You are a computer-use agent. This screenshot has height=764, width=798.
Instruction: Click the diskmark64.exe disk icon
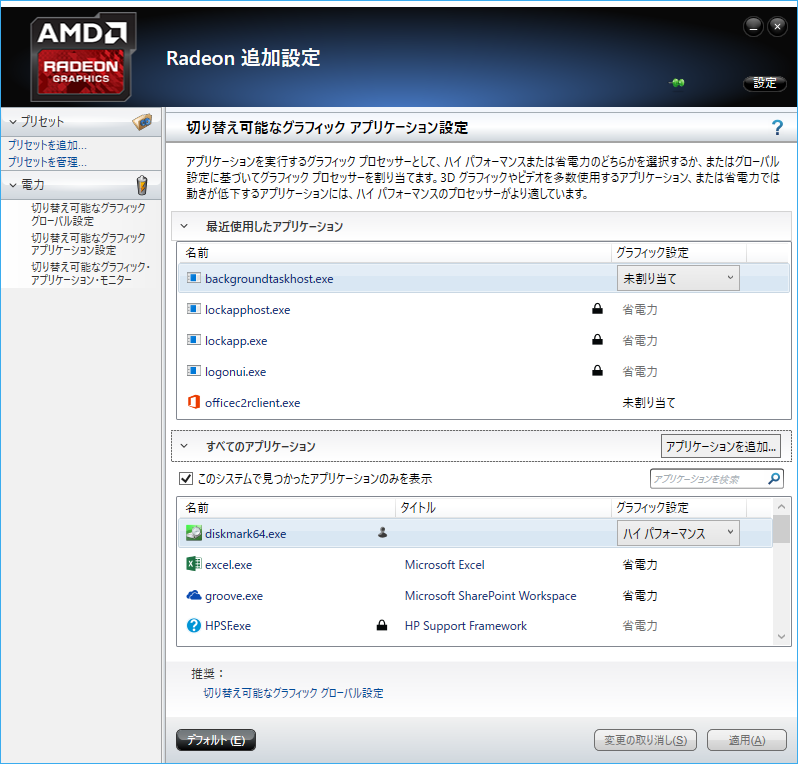pos(193,533)
